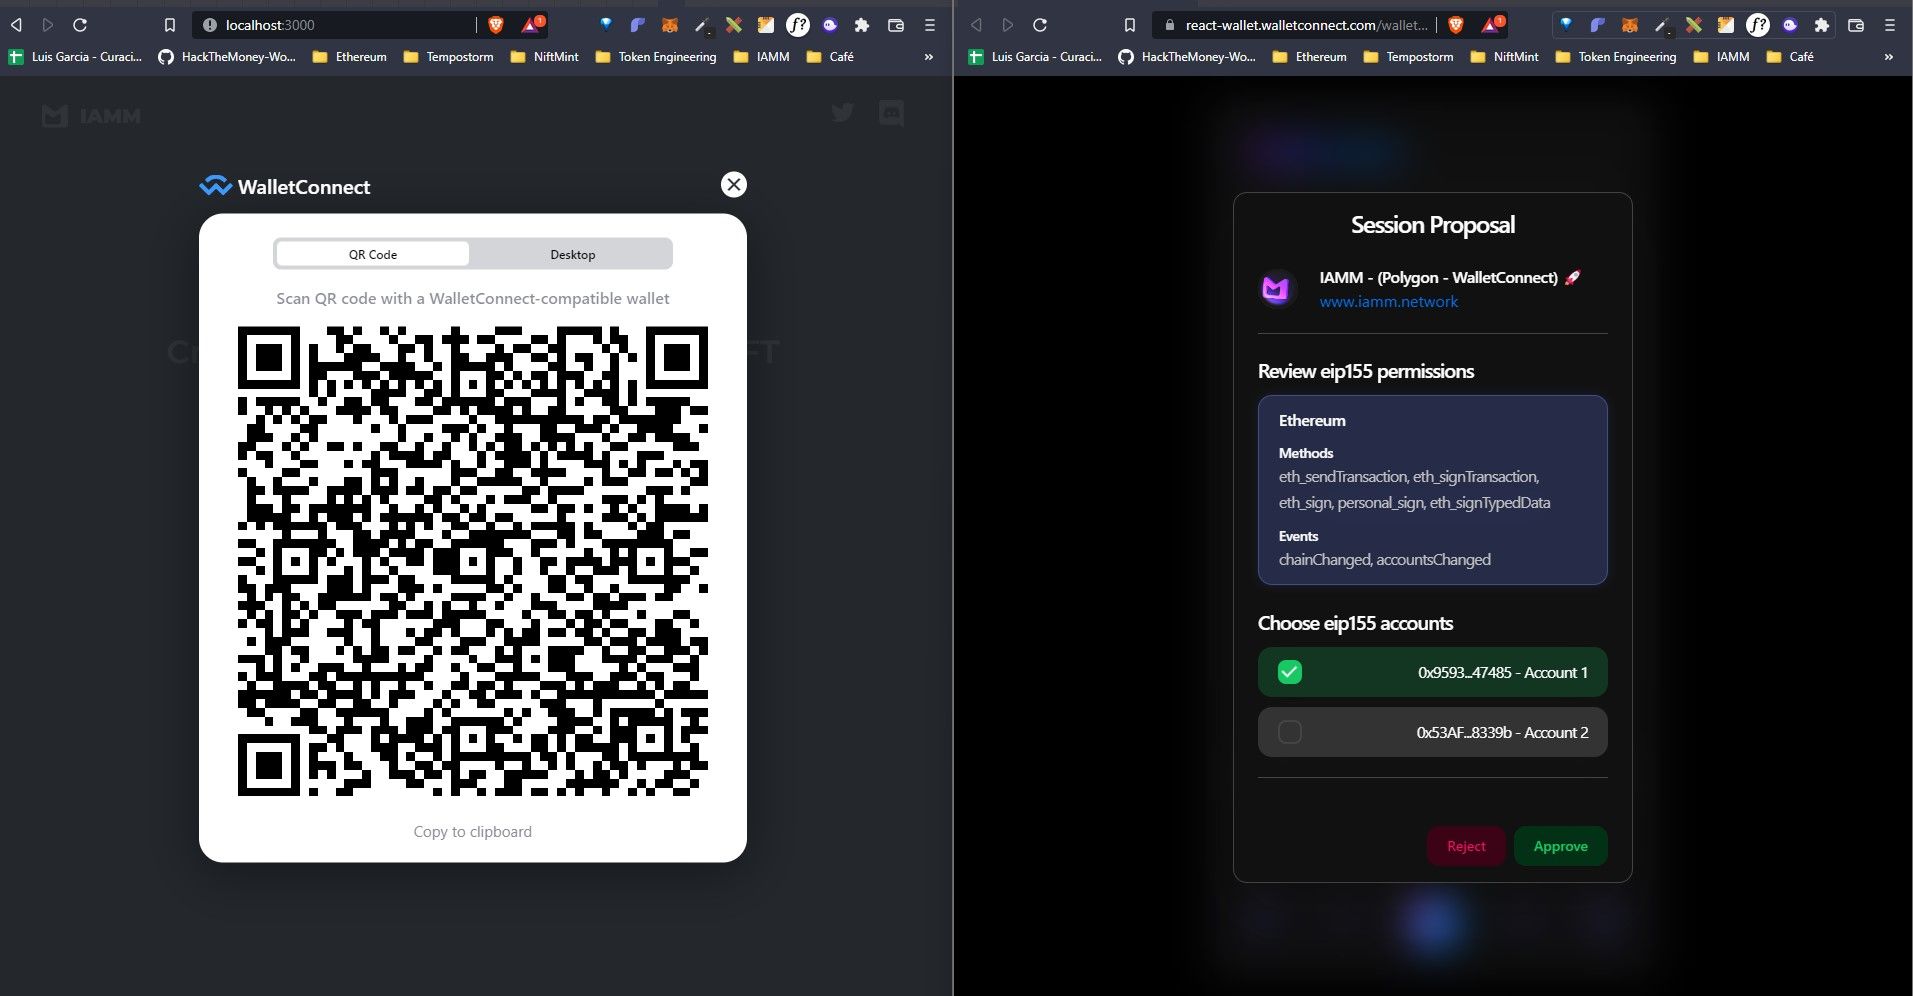Open IAMM bookmark folder in right window

point(1721,57)
